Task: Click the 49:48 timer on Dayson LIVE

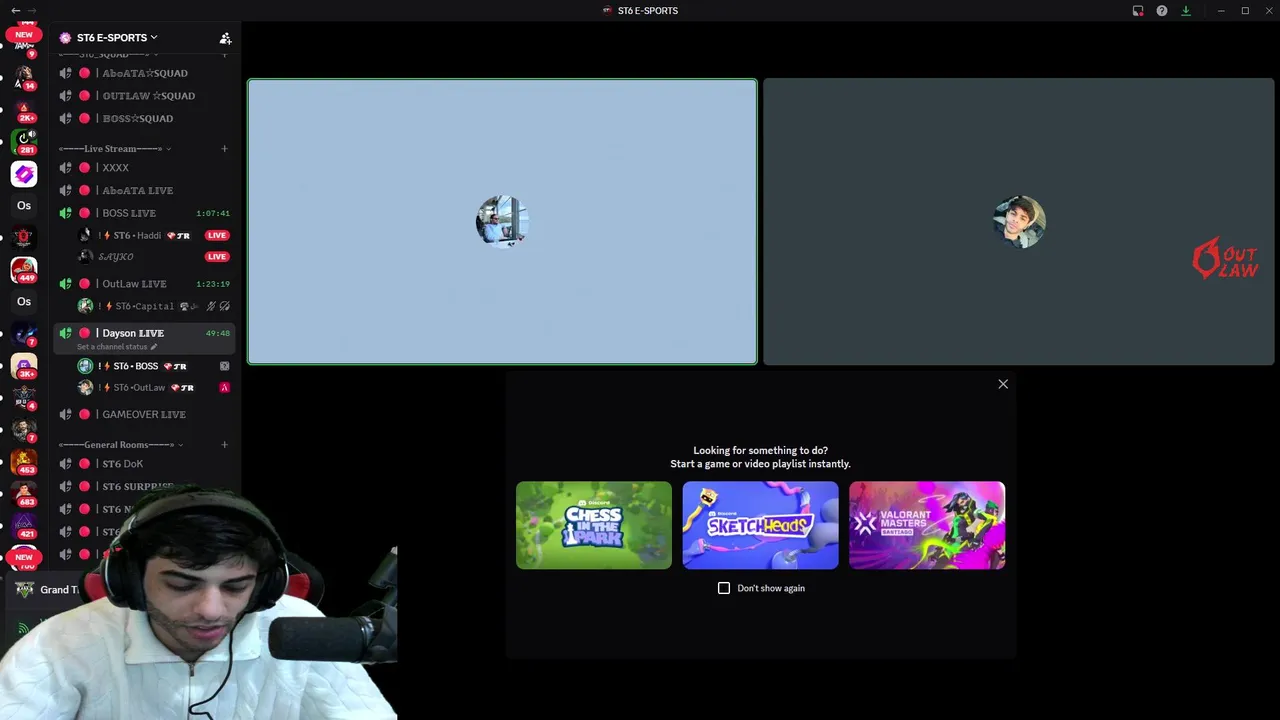Action: pyautogui.click(x=218, y=333)
